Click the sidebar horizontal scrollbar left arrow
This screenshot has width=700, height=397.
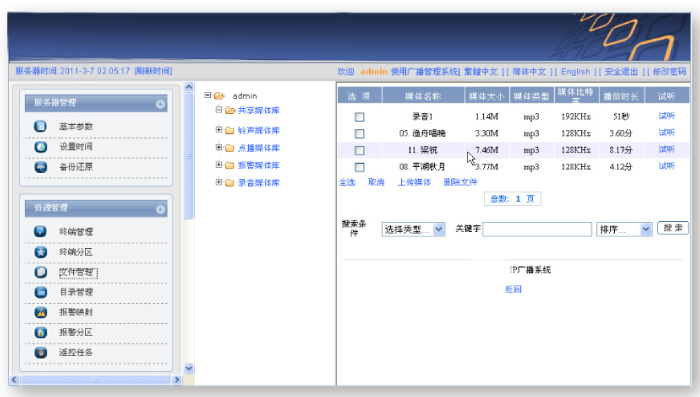(14, 380)
